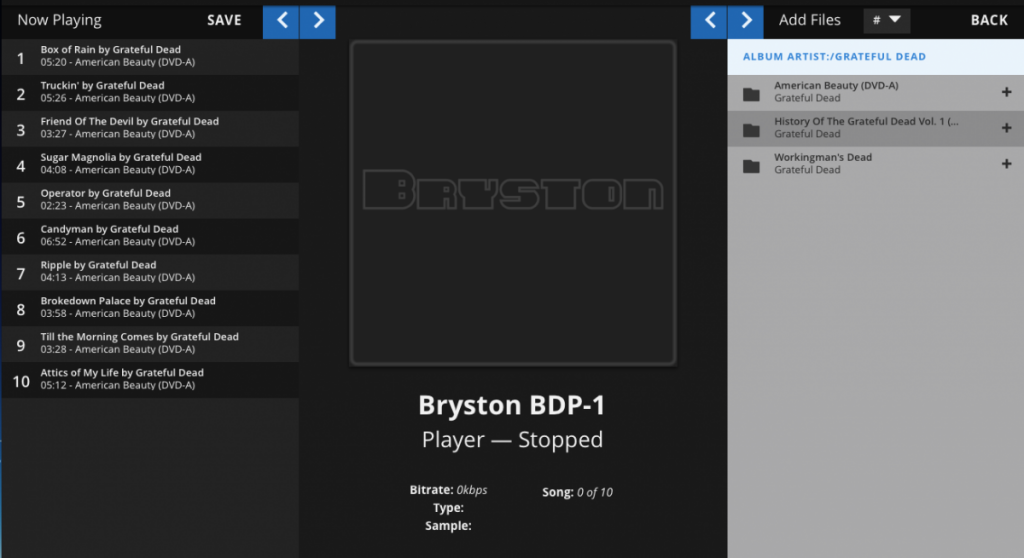
Task: Open American Beauty (DVD-A) folder icon
Action: click(751, 95)
